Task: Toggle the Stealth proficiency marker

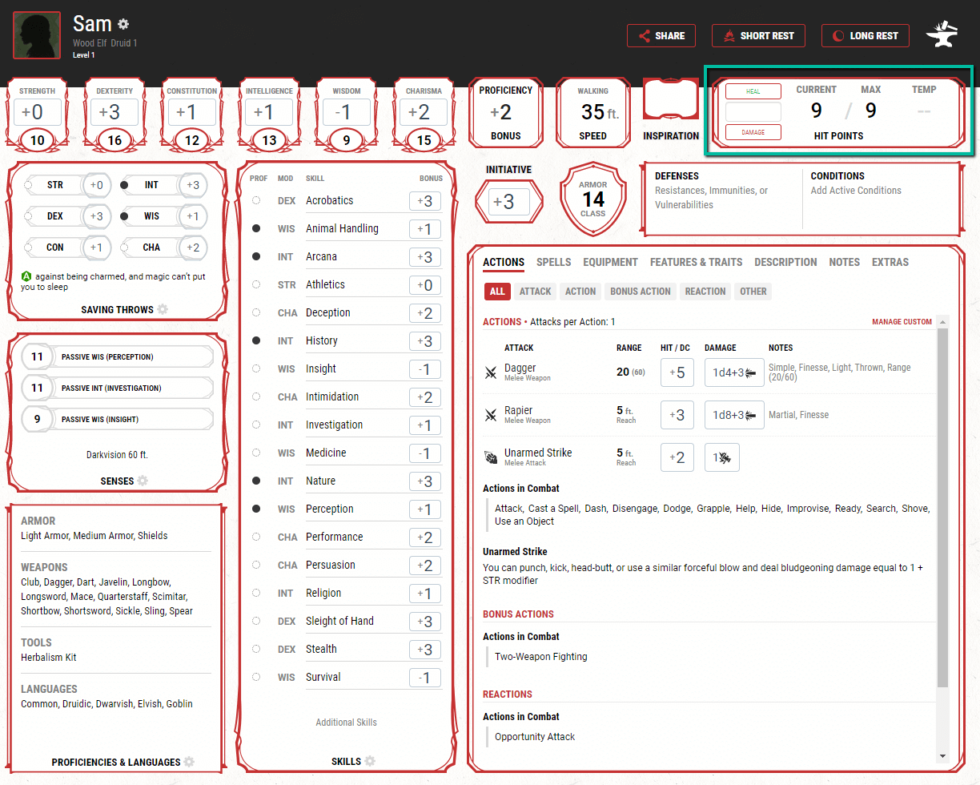Action: 257,649
